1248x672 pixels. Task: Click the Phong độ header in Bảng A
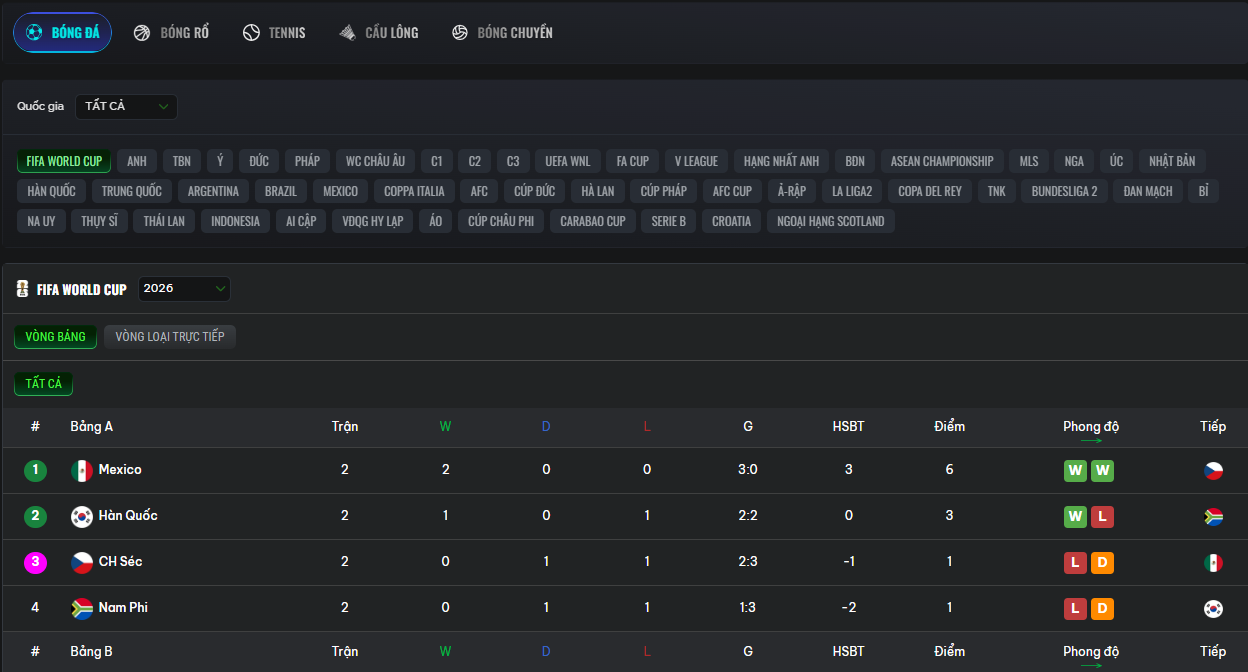[1091, 427]
